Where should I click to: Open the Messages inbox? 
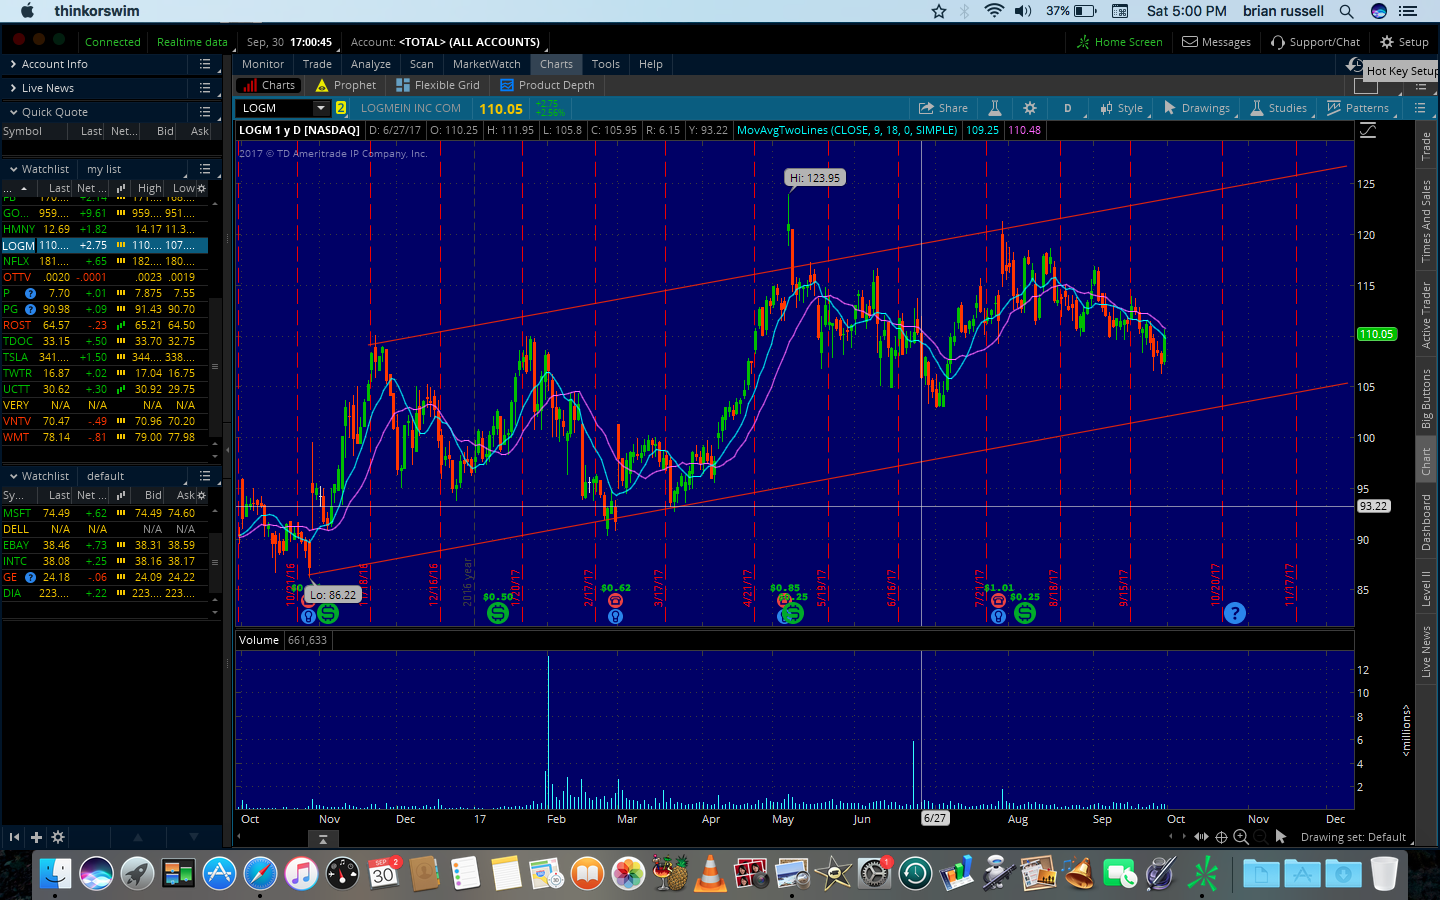pos(1216,42)
